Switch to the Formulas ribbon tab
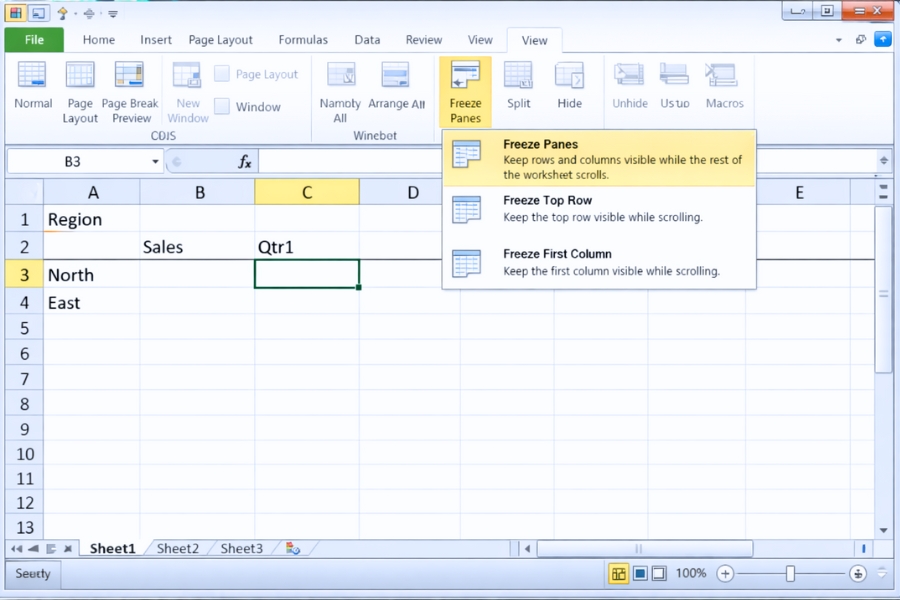This screenshot has height=600, width=900. pos(302,39)
